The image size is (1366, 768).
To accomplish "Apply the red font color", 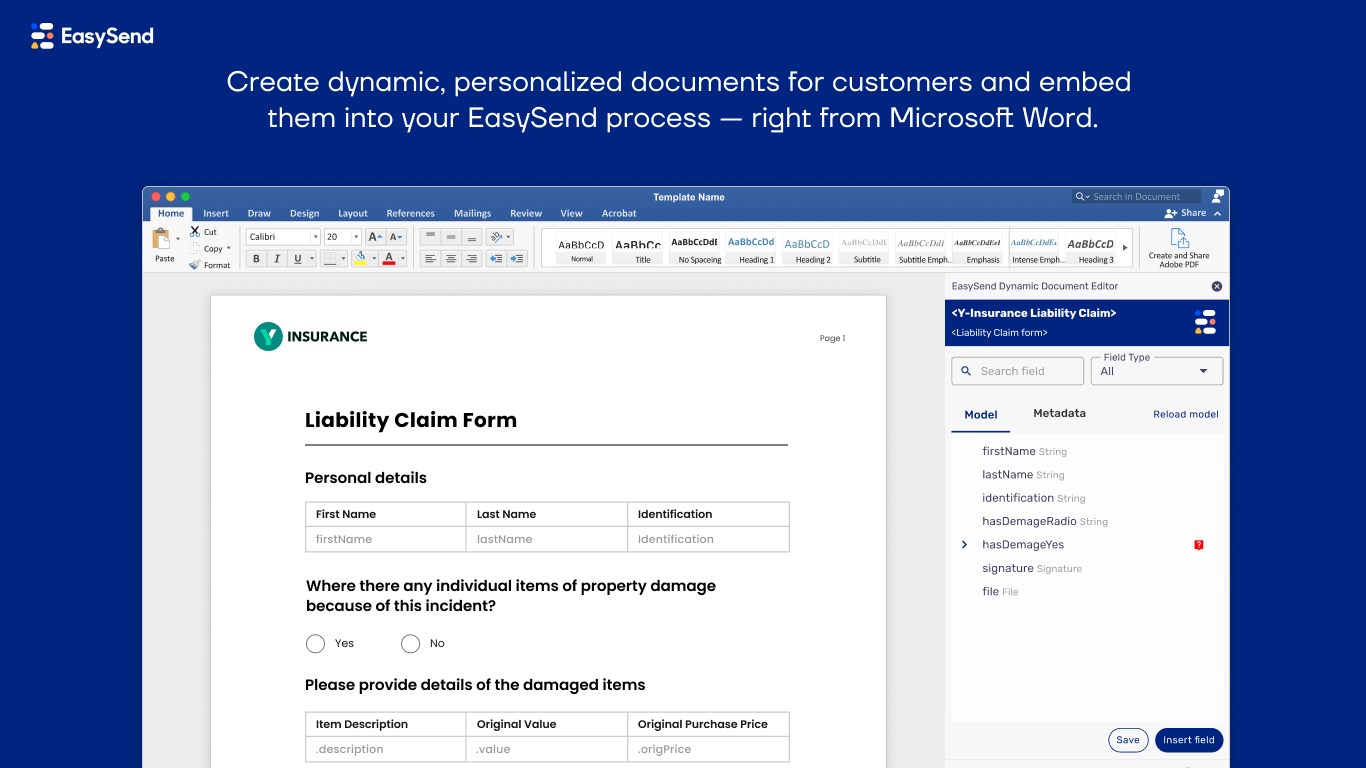I will tap(390, 259).
